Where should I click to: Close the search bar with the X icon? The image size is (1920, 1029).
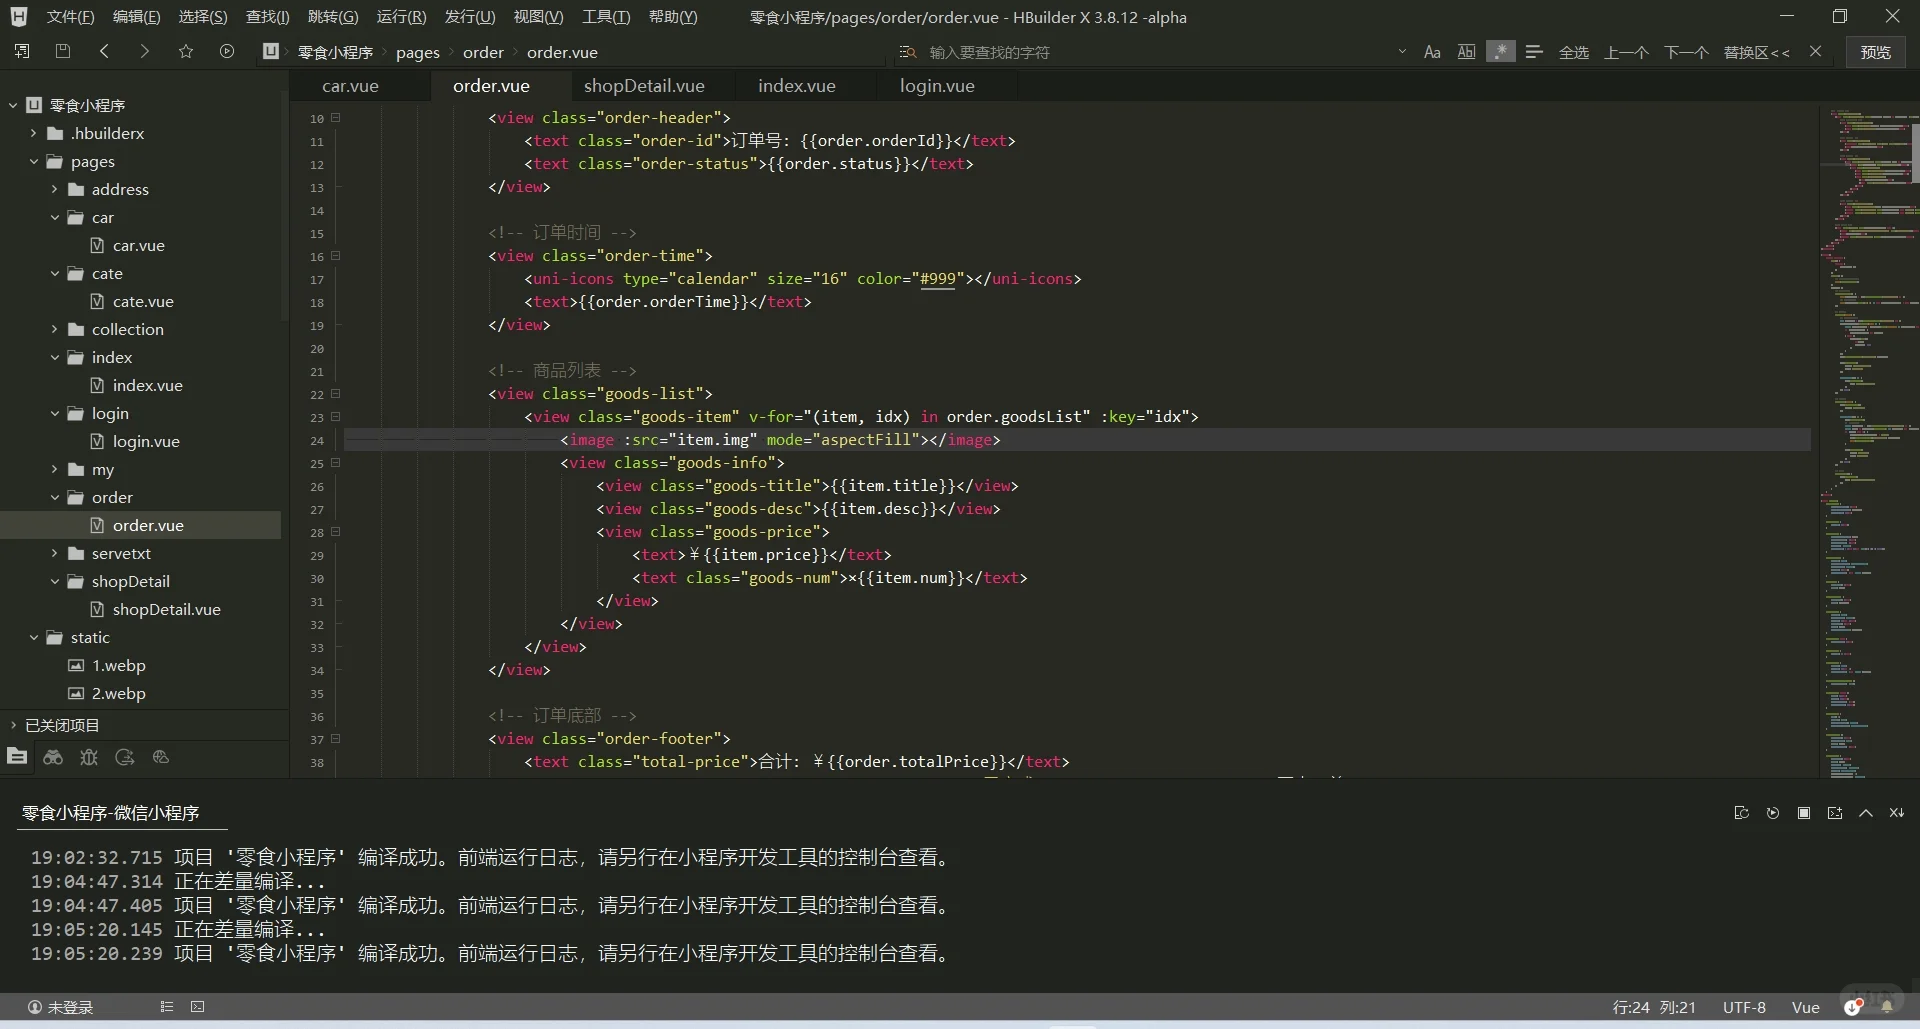click(x=1816, y=51)
